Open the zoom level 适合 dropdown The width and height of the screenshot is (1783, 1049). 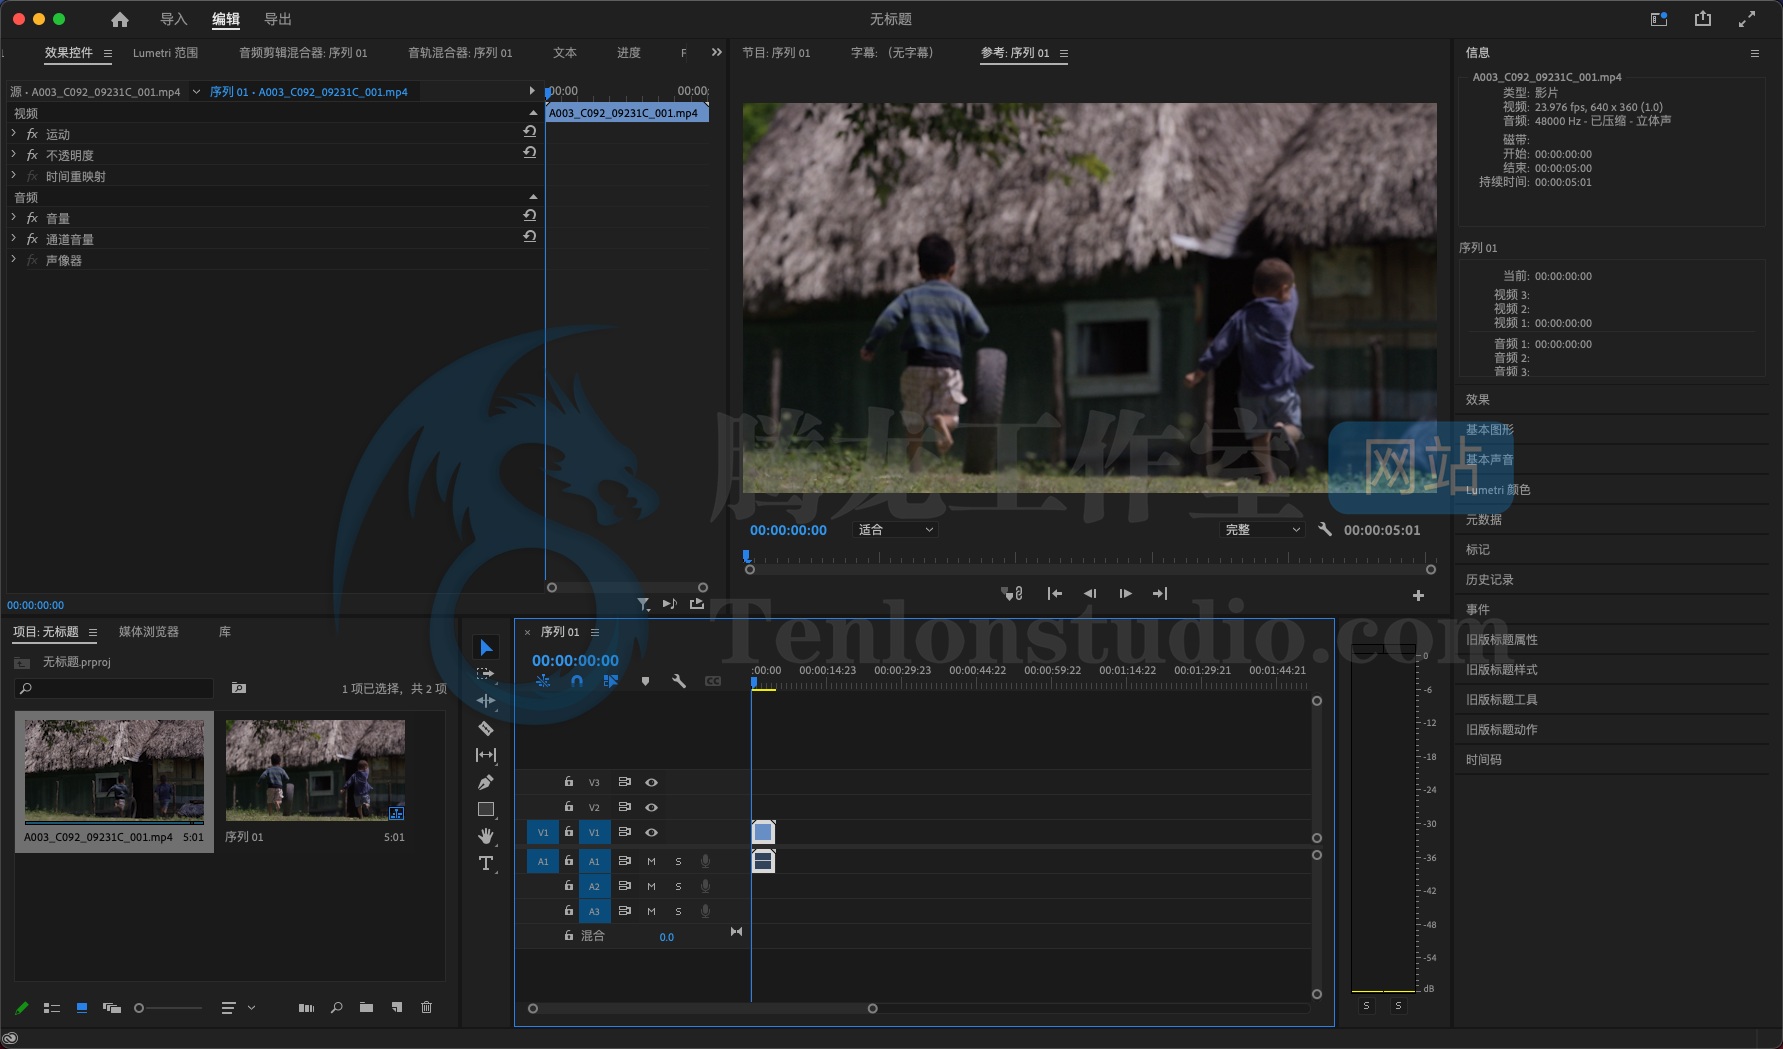(x=896, y=530)
